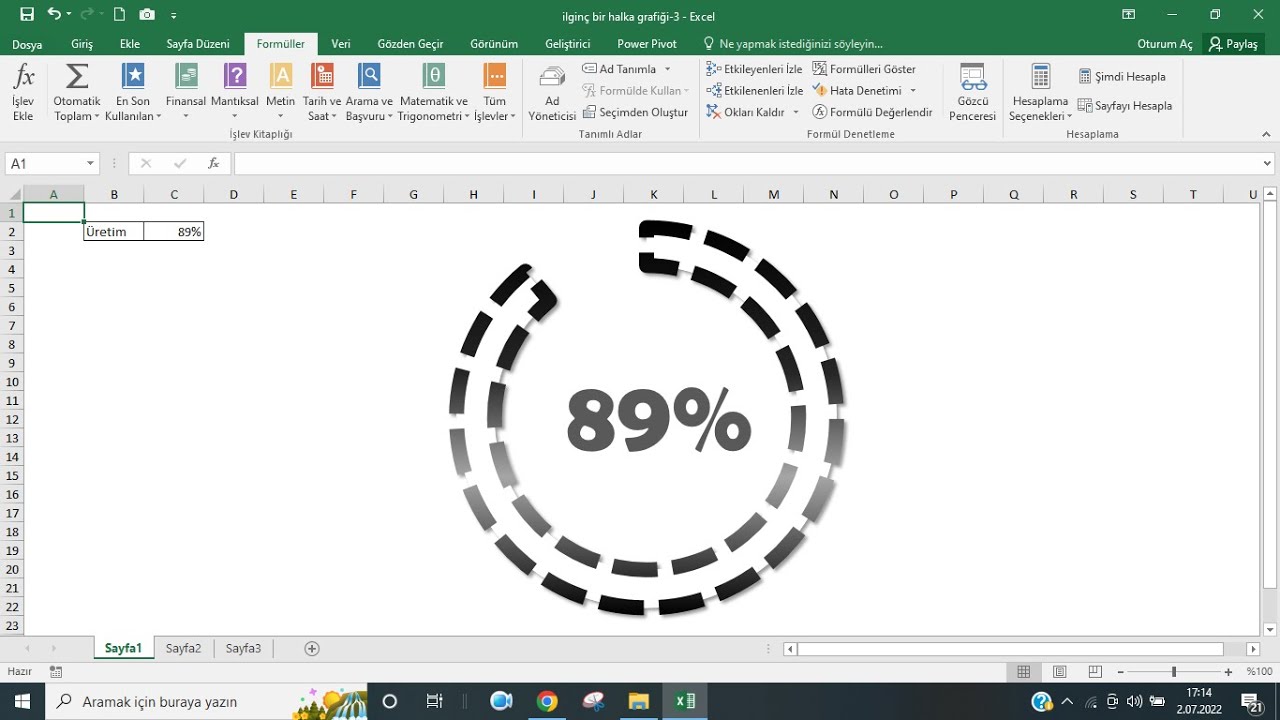Click the camera icon in quick access toolbar
Image resolution: width=1280 pixels, height=720 pixels.
[x=147, y=15]
